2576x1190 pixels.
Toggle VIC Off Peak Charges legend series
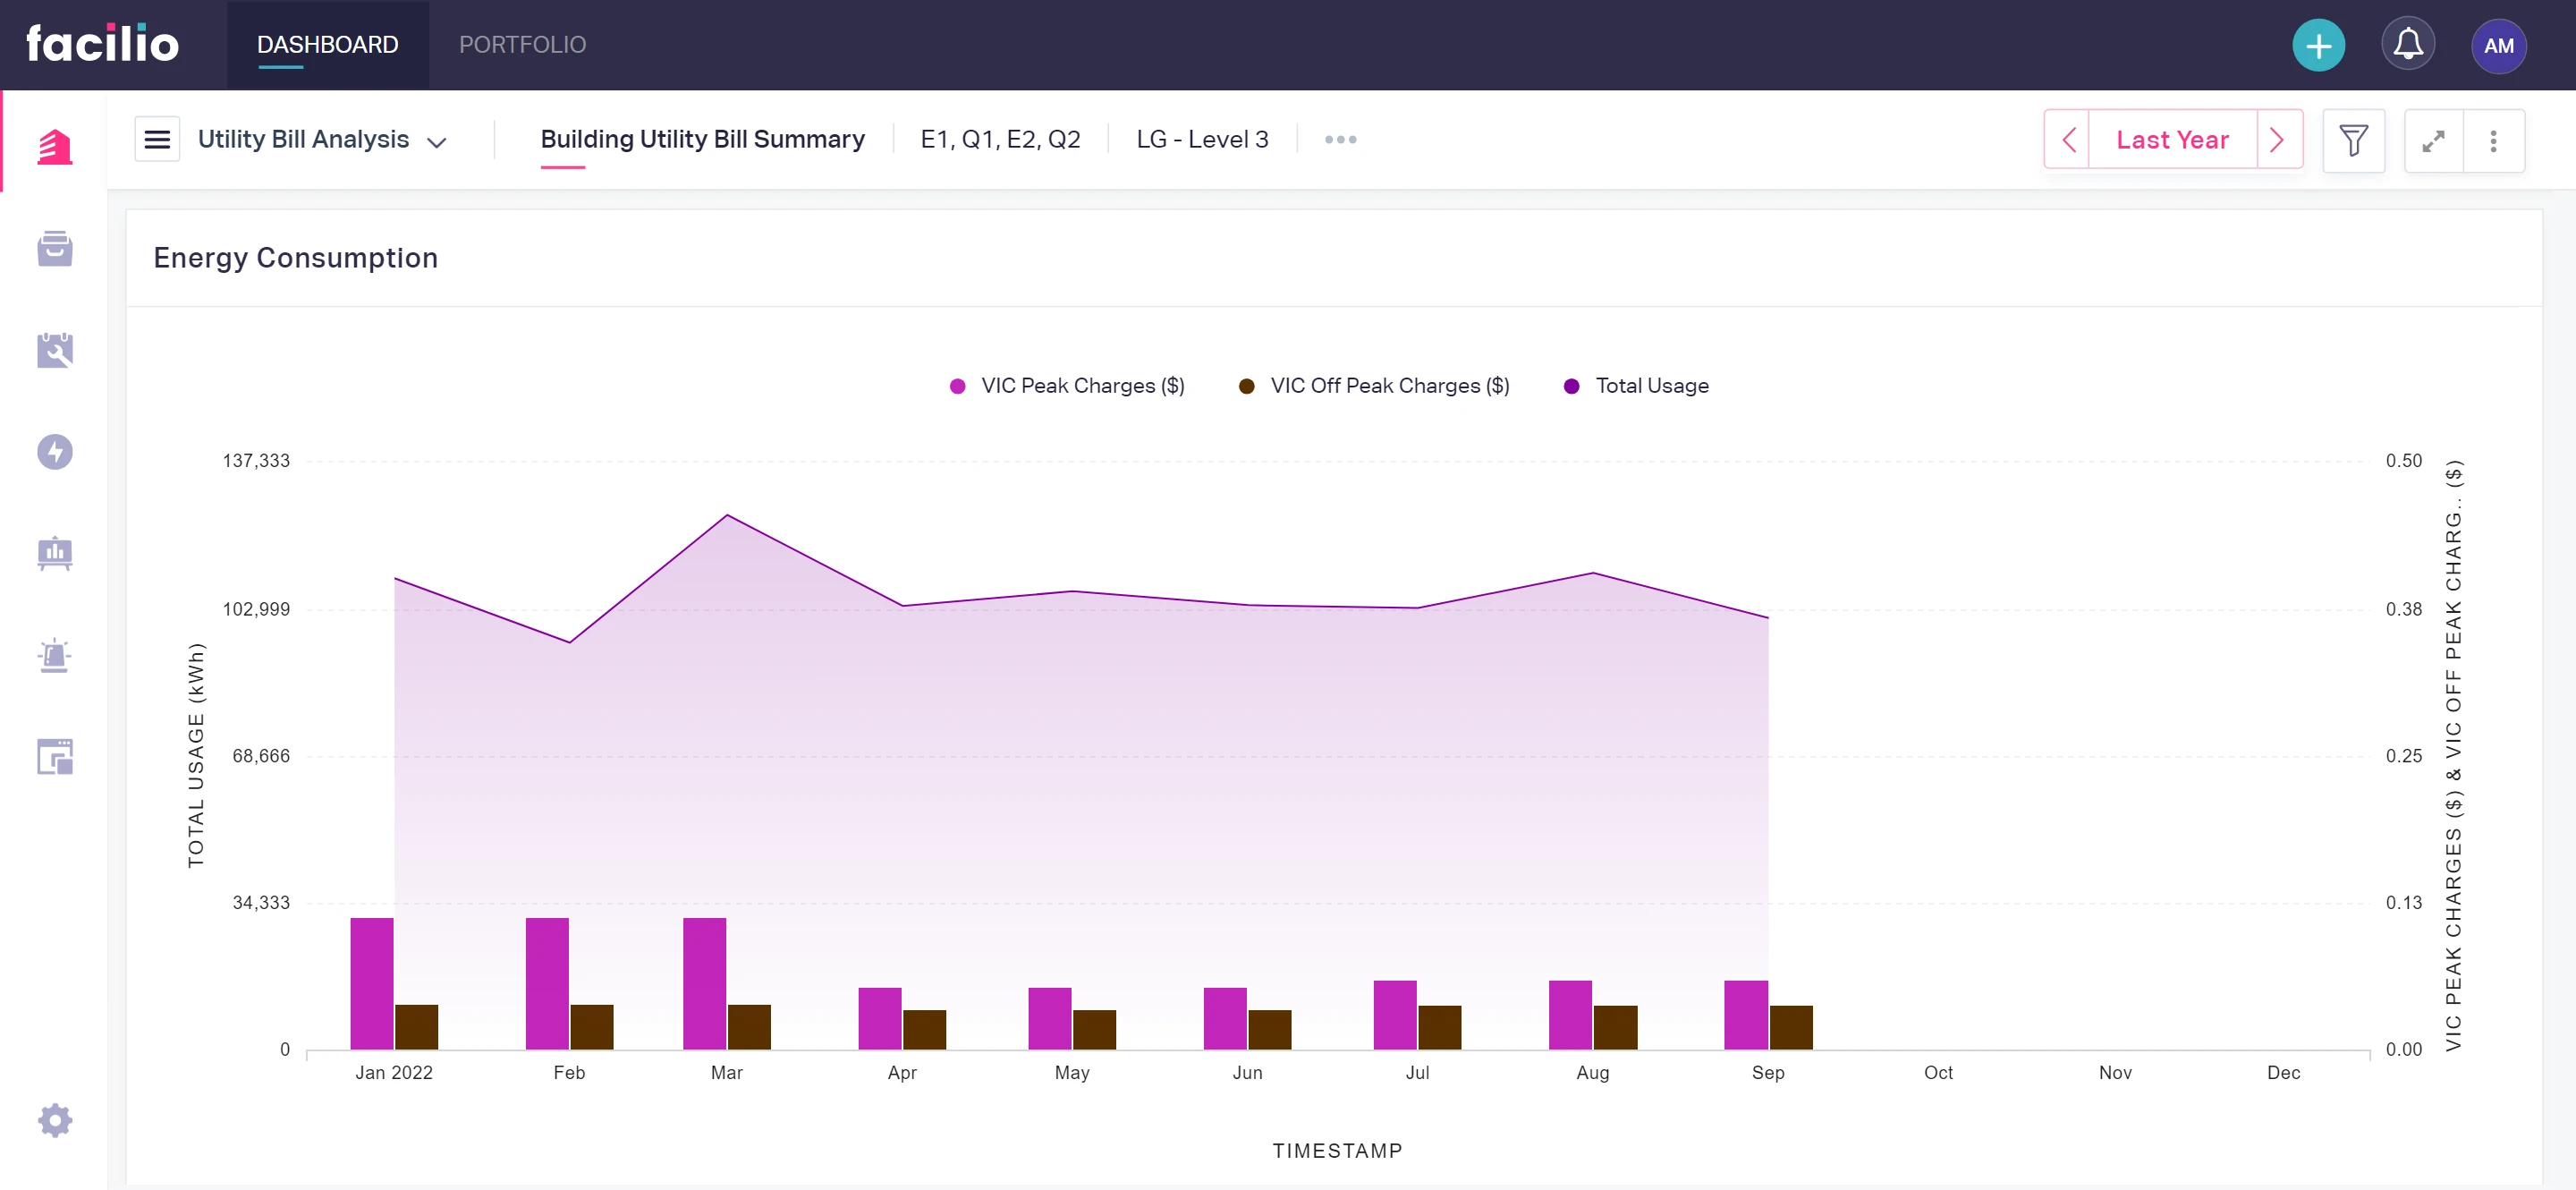(x=1374, y=386)
